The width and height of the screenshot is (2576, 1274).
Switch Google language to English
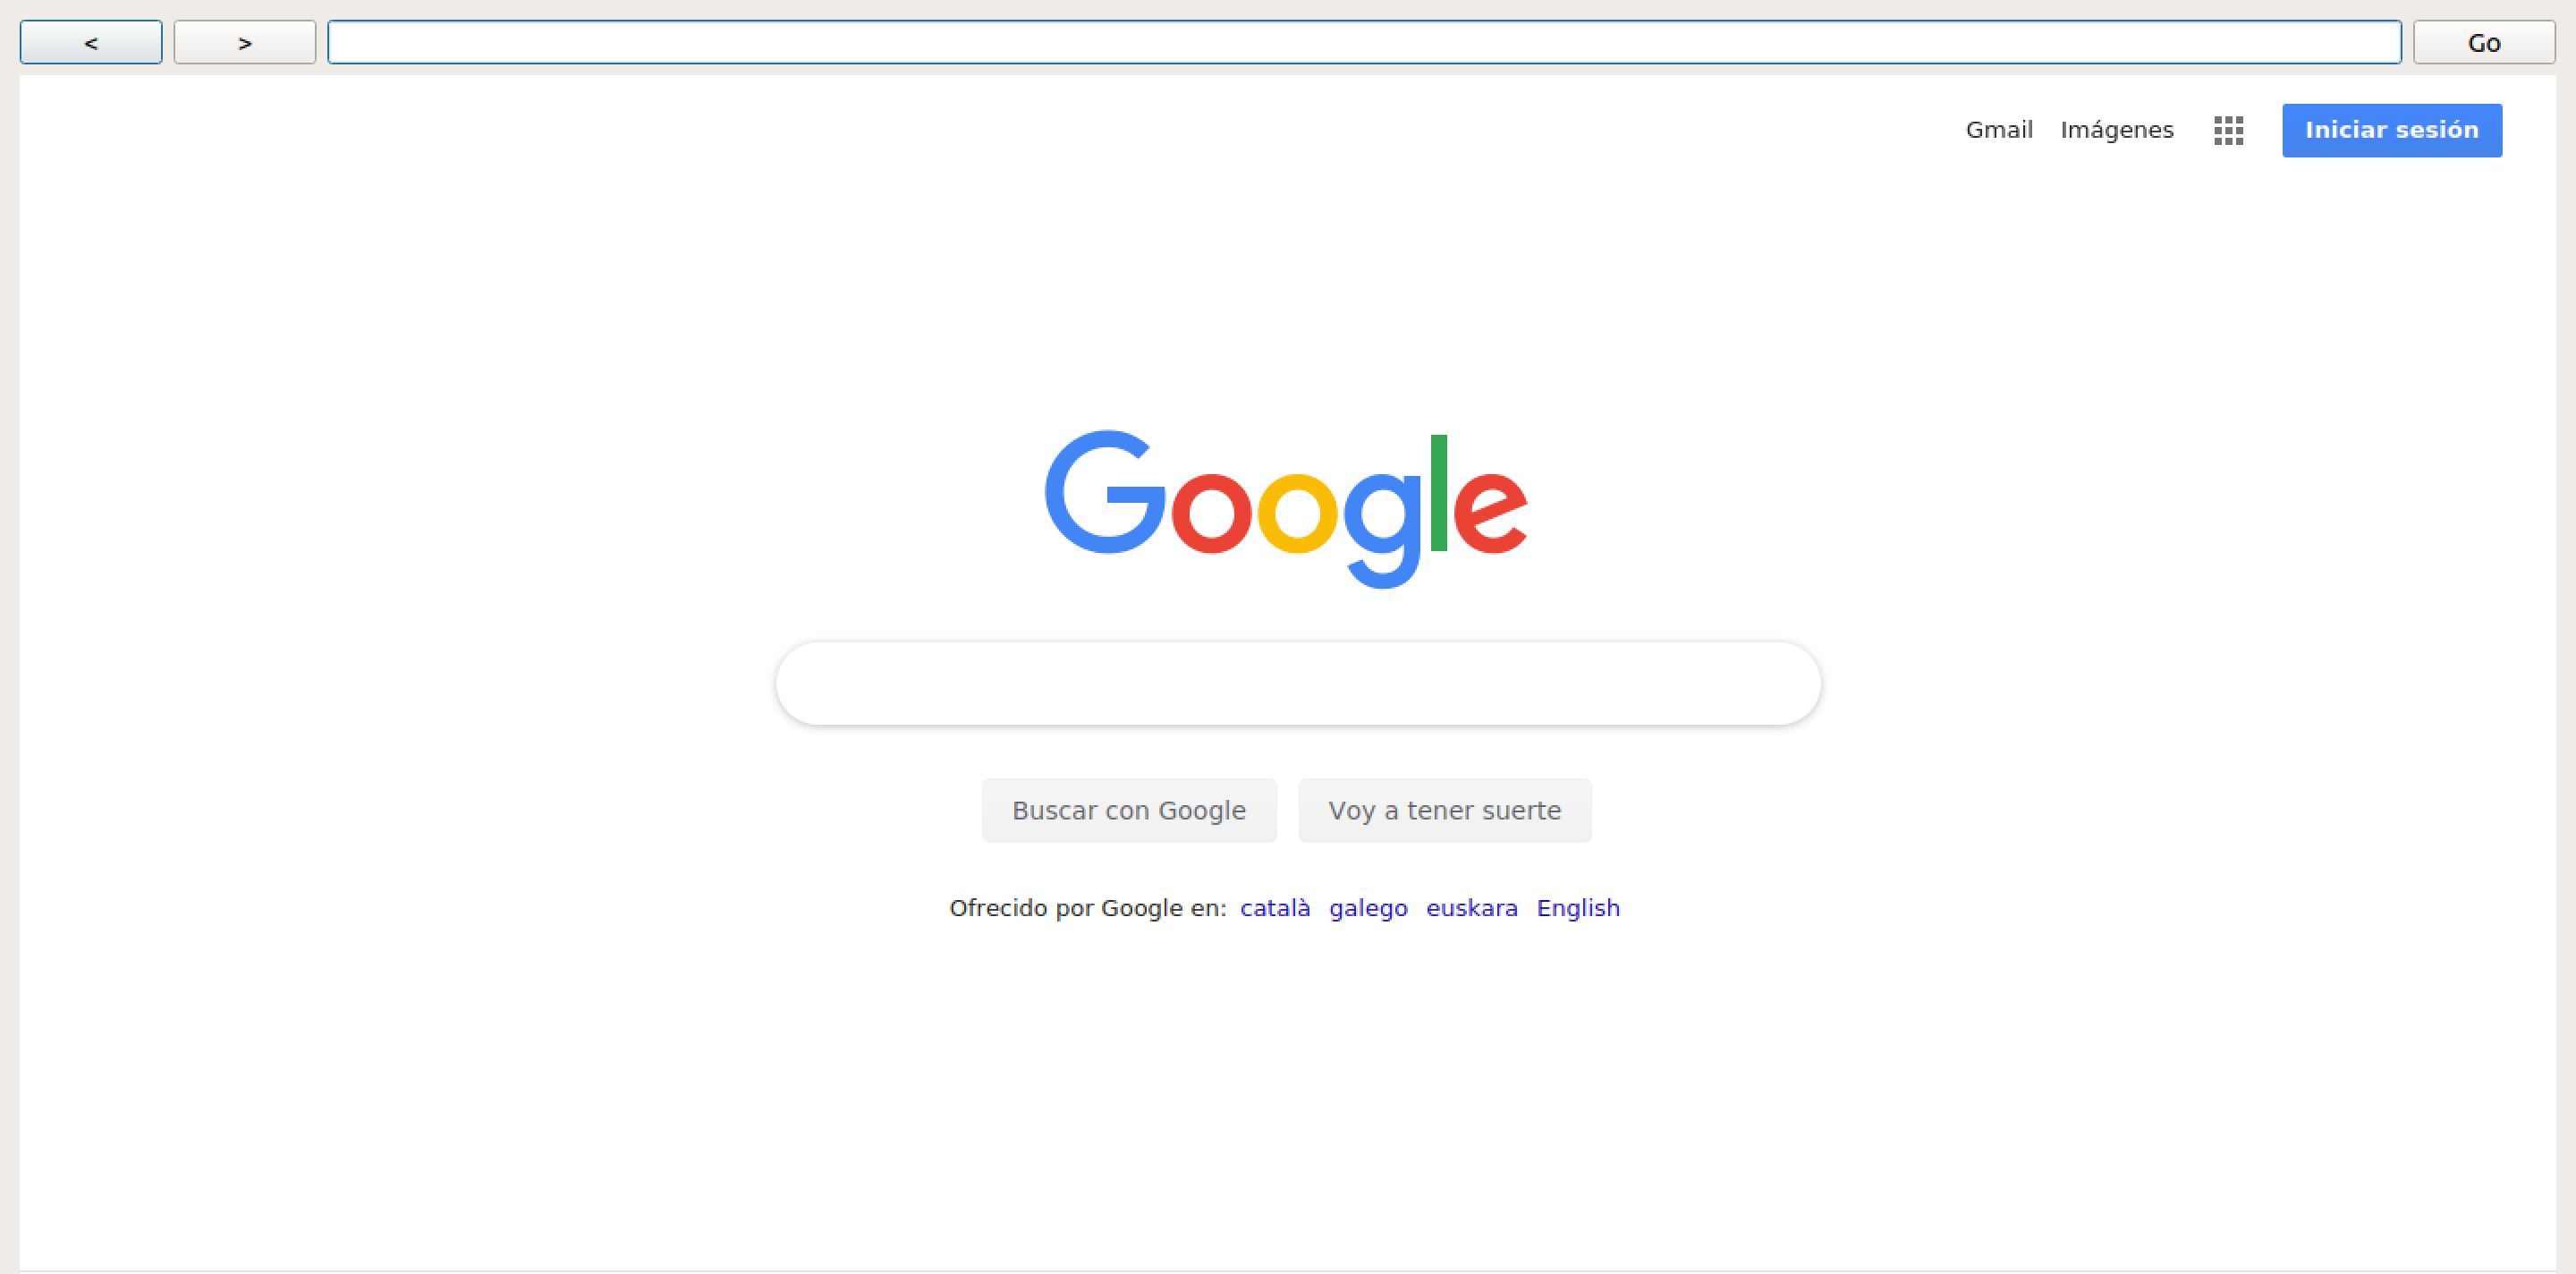(1578, 908)
